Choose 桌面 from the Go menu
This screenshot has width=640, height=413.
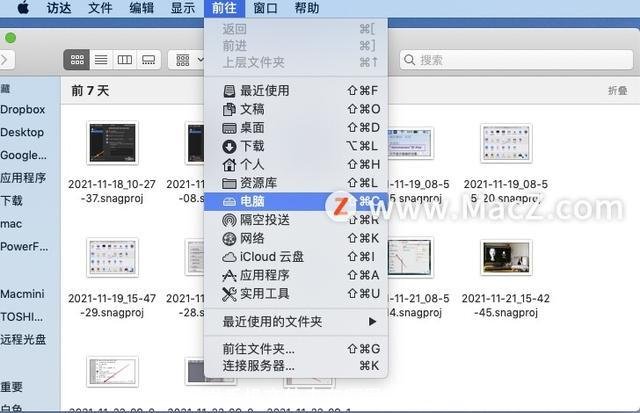pos(296,127)
